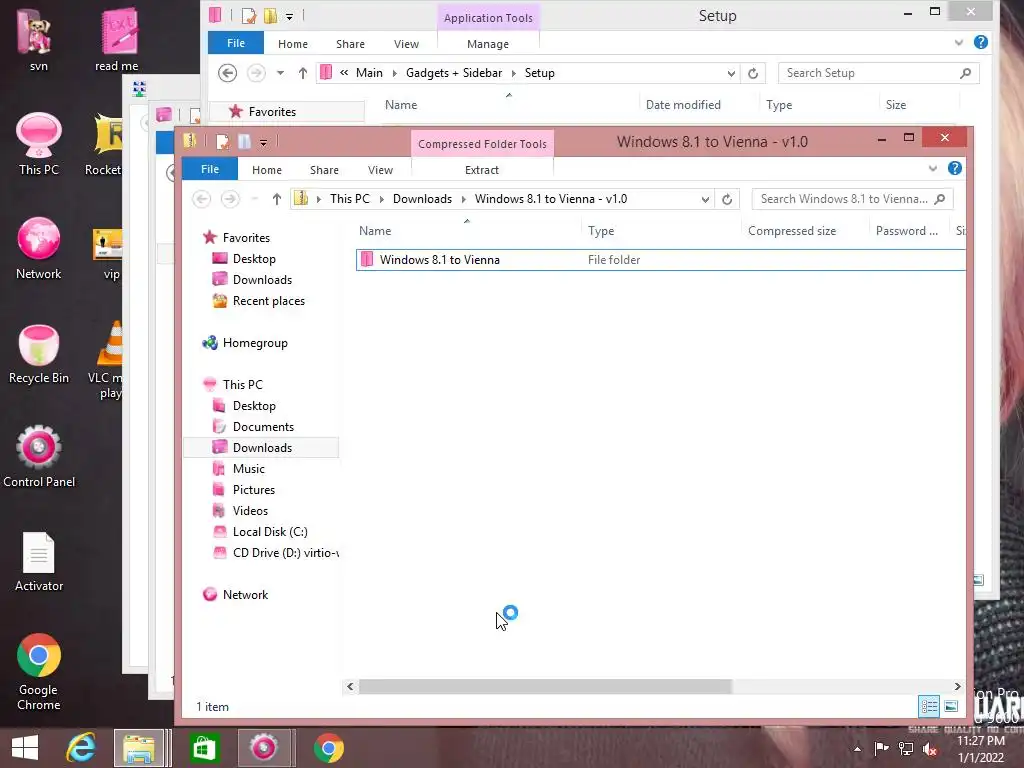Screen dimensions: 1024x768
Task: Open the Control Panel desktop icon
Action: tap(39, 456)
